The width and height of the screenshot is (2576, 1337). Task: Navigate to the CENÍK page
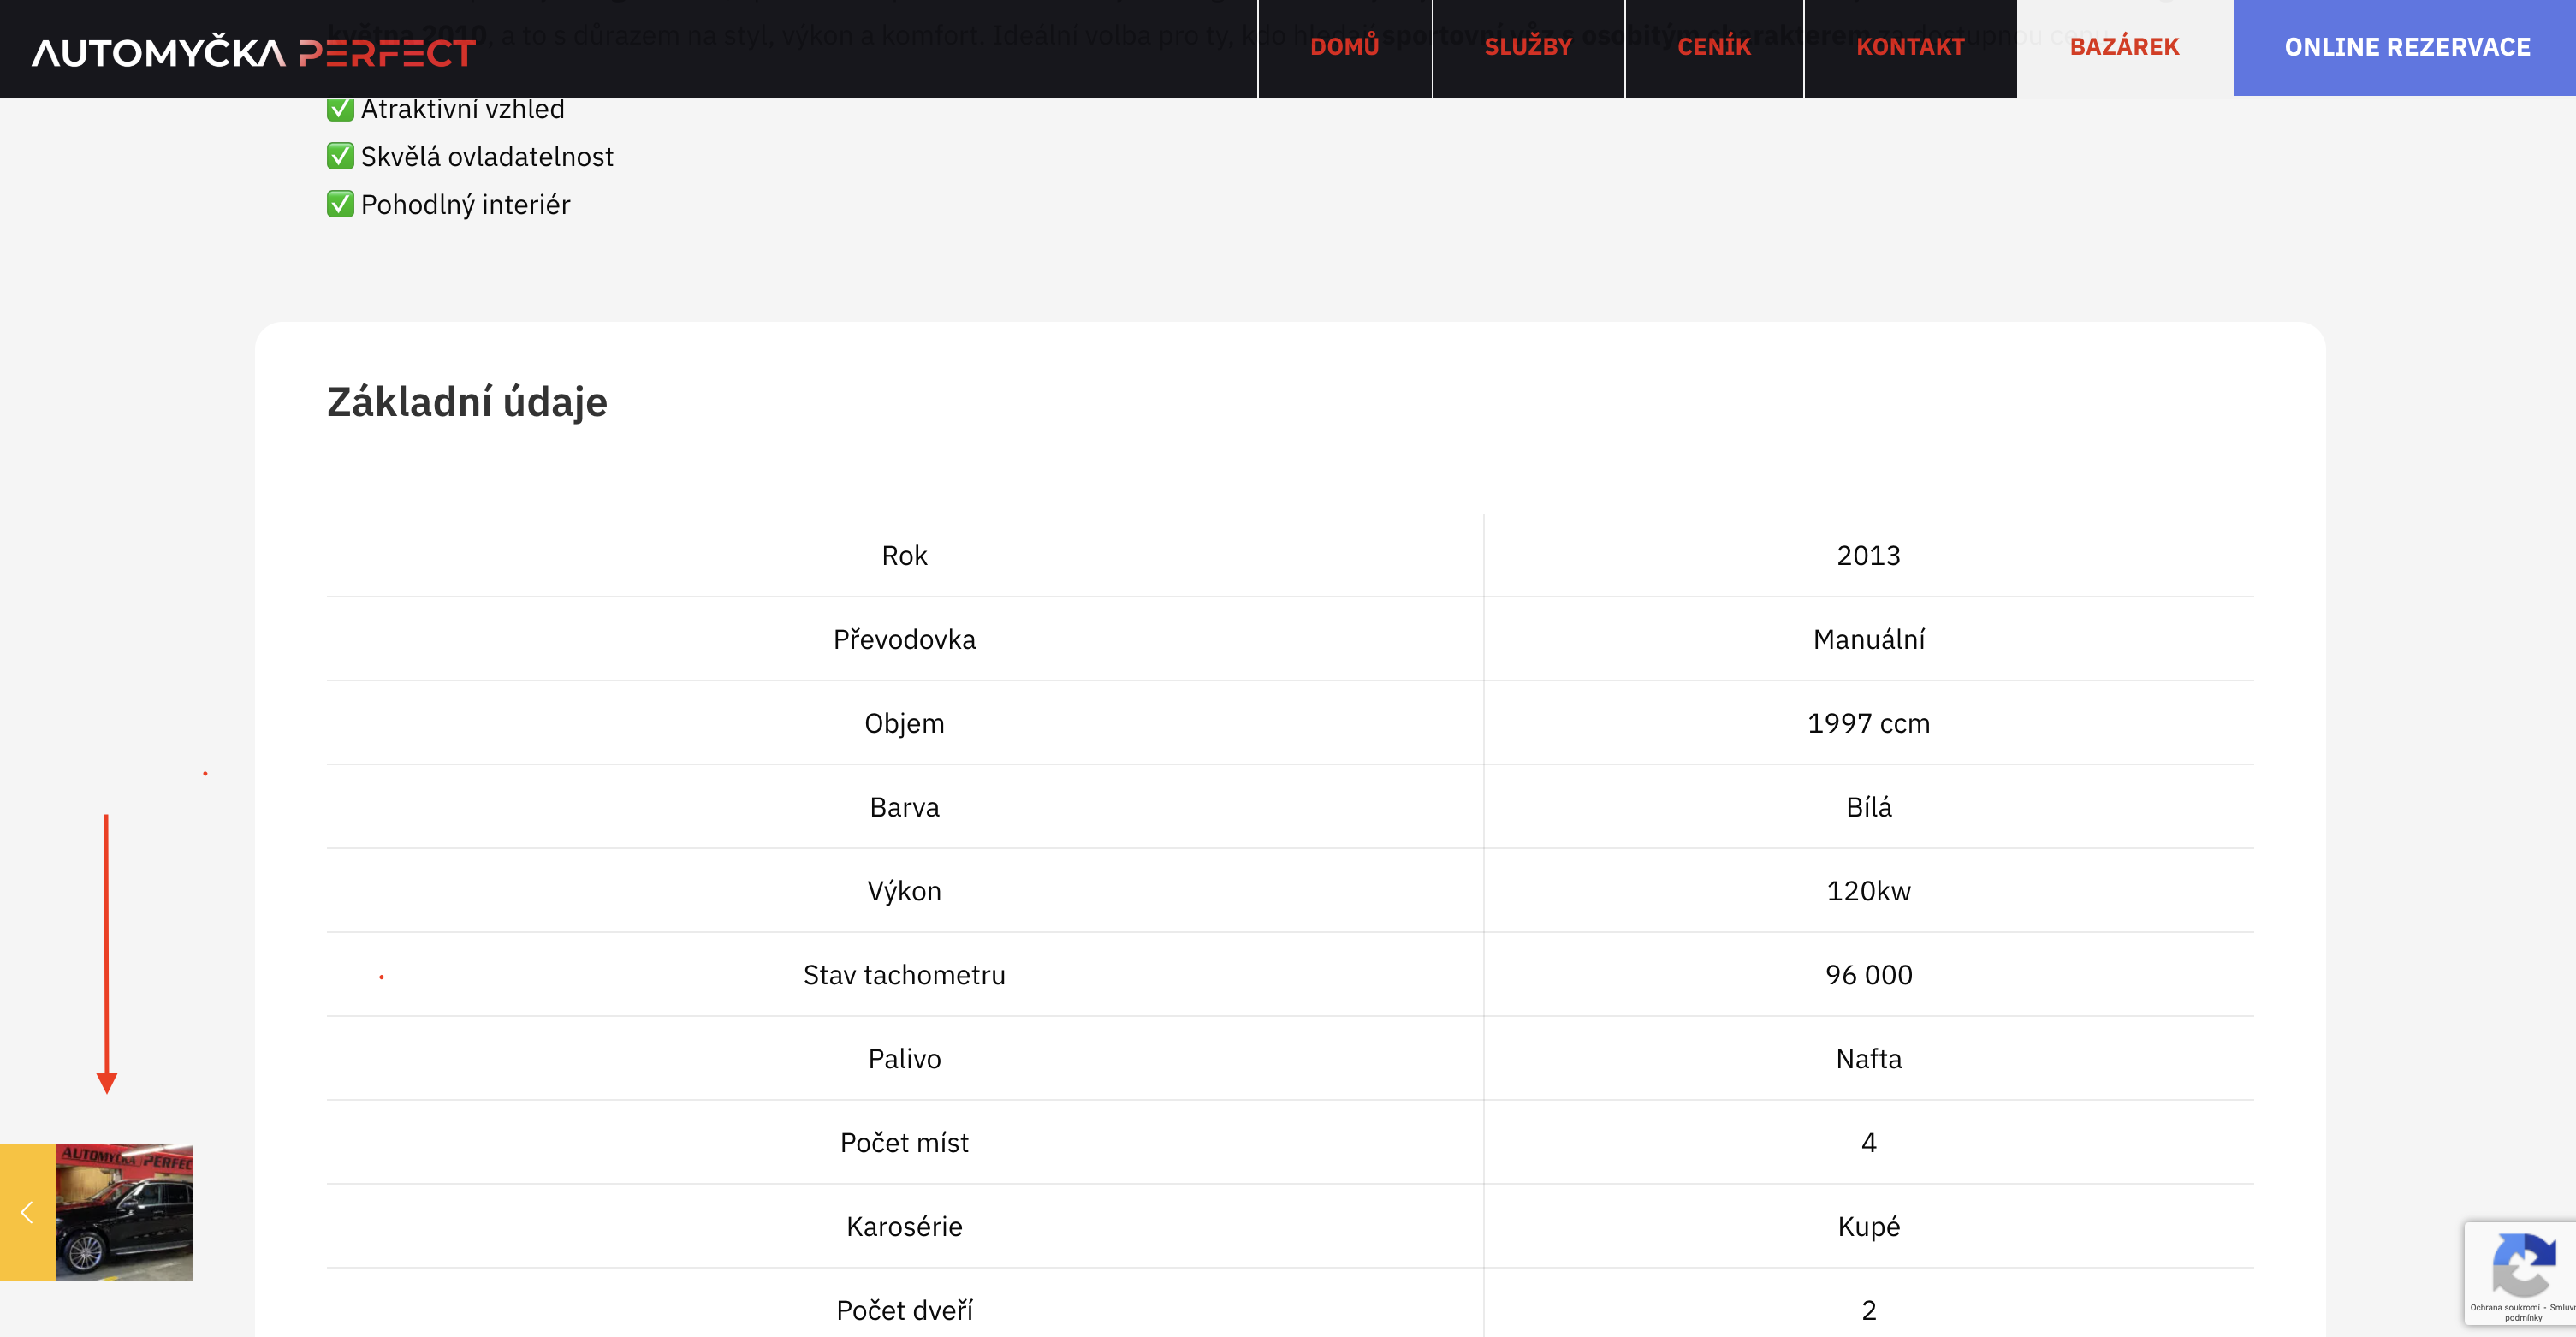[1713, 47]
